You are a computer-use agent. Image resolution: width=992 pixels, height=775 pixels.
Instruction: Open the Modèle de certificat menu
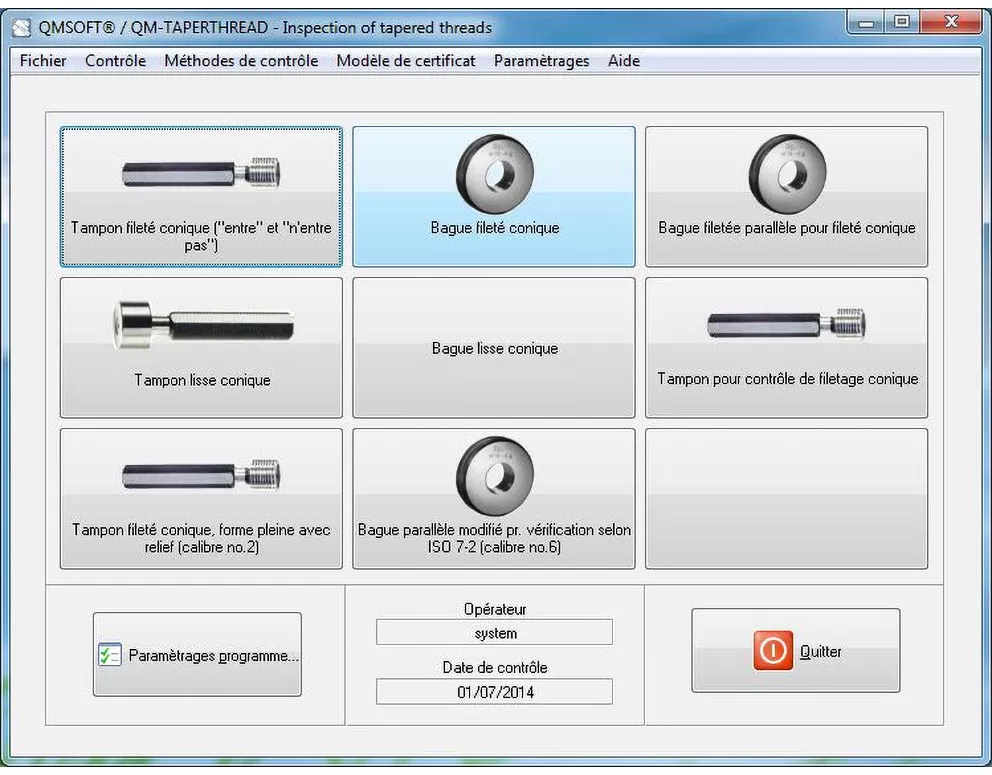406,61
